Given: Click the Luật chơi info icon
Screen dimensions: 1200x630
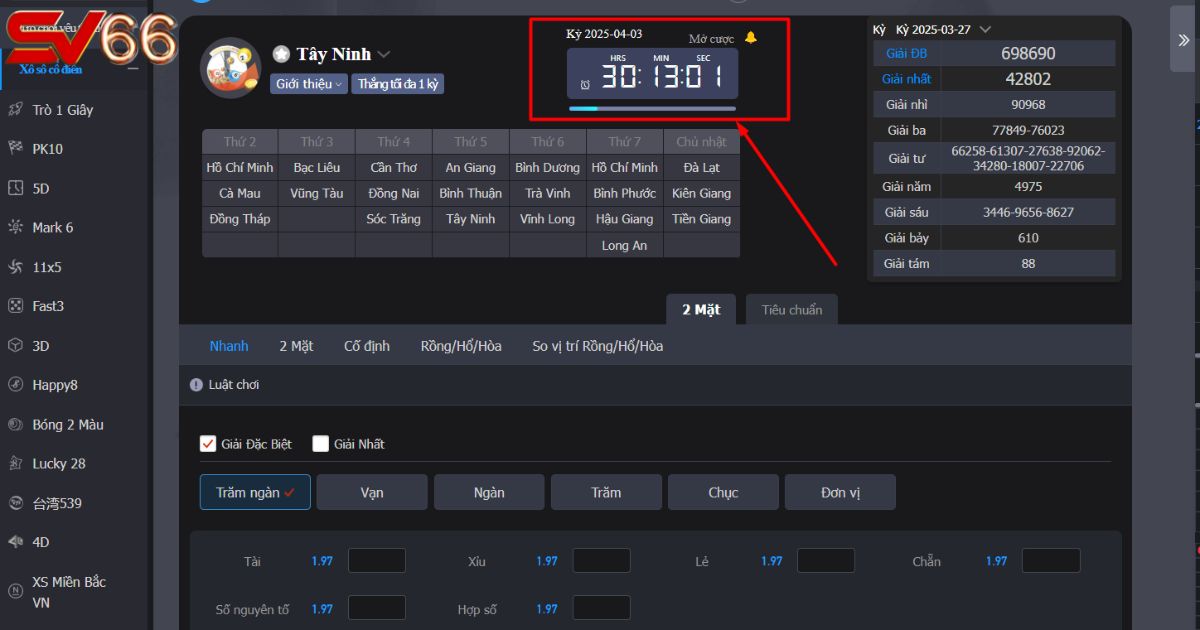Looking at the screenshot, I should coord(196,385).
